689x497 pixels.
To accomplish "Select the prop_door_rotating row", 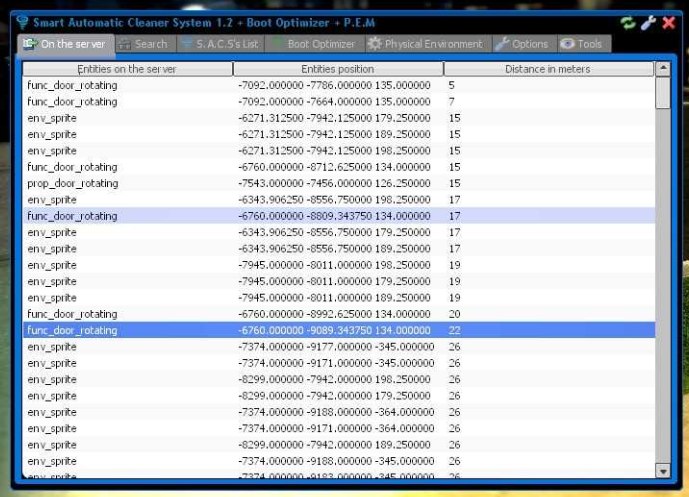I will pos(338,183).
